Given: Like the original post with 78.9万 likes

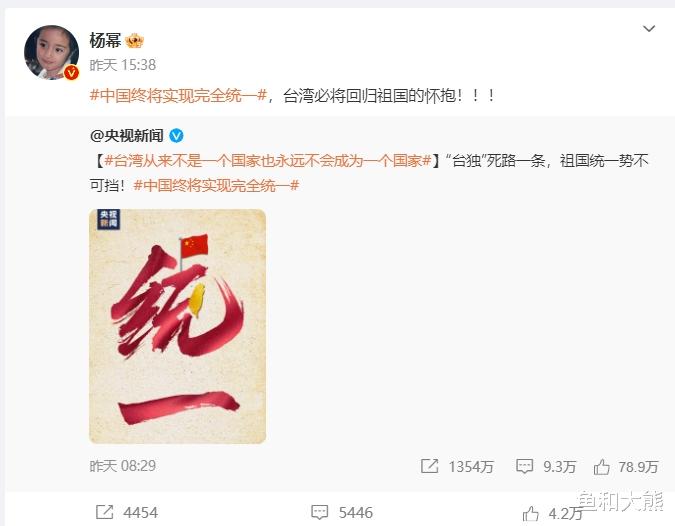Looking at the screenshot, I should [601, 466].
